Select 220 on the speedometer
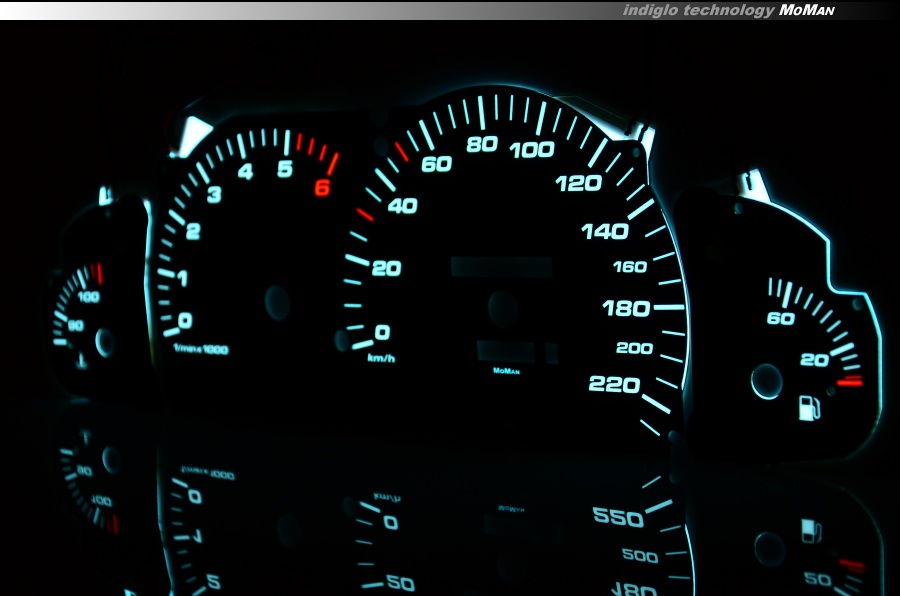This screenshot has height=596, width=900. [x=614, y=385]
